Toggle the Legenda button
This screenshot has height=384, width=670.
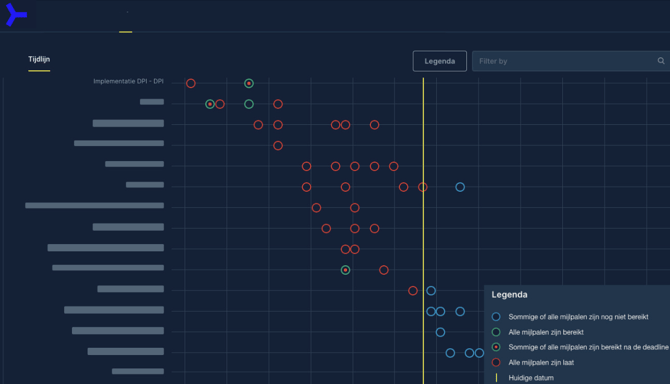[x=440, y=61]
